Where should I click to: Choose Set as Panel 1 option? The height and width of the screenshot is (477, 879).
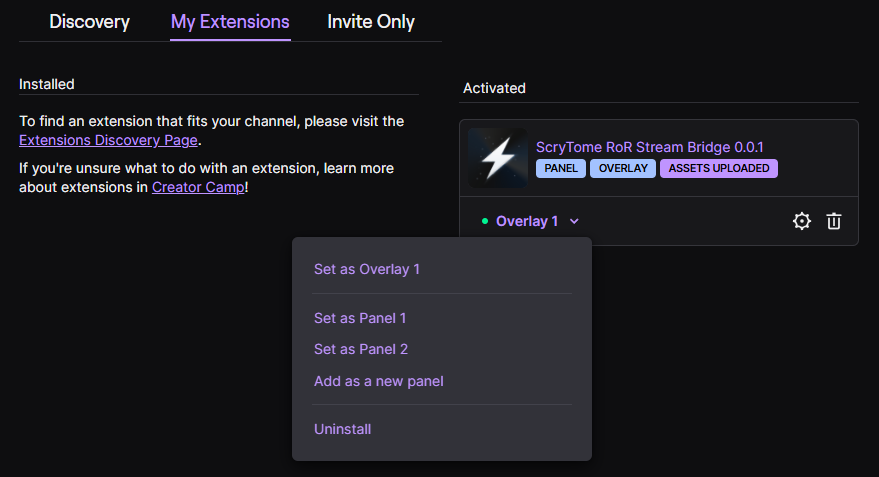[x=360, y=318]
